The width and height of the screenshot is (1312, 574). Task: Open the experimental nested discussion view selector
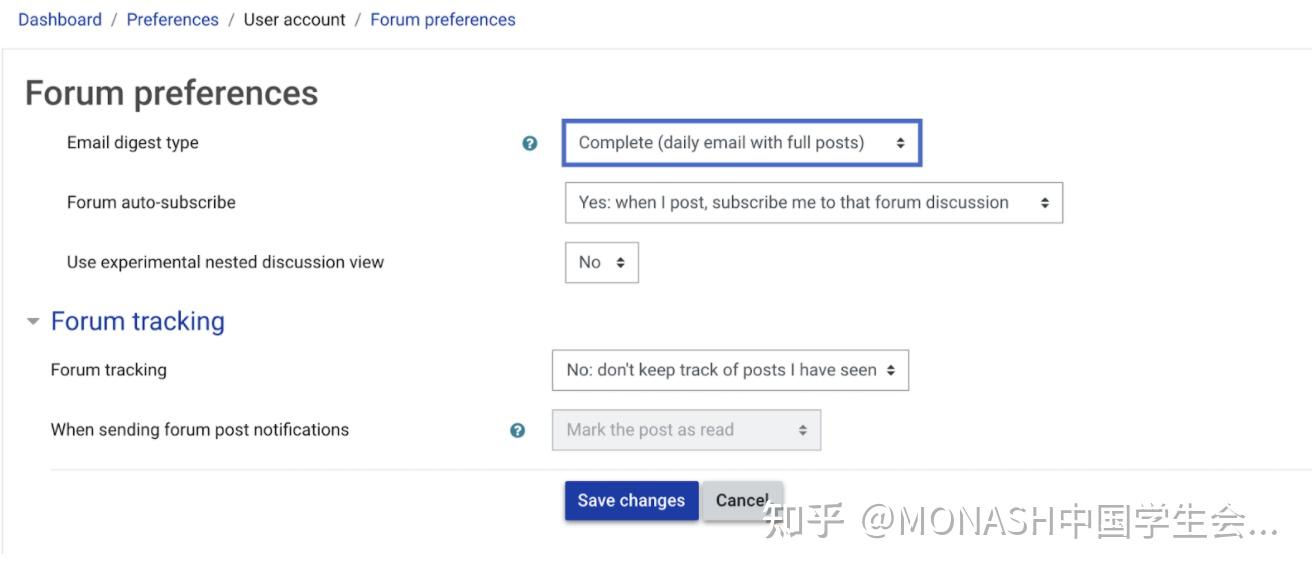click(601, 262)
